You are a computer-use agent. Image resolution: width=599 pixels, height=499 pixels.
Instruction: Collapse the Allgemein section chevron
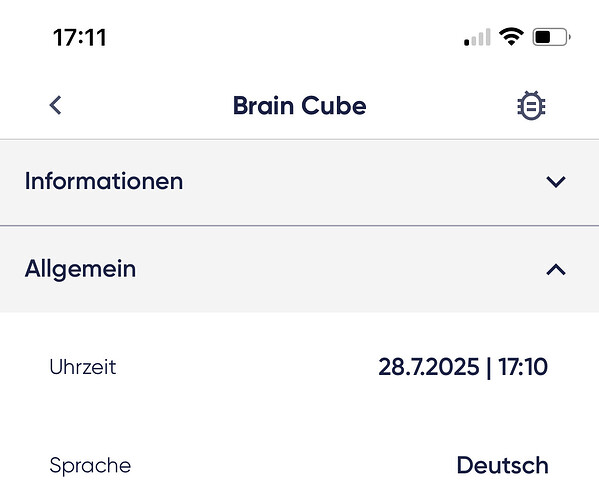pyautogui.click(x=556, y=270)
